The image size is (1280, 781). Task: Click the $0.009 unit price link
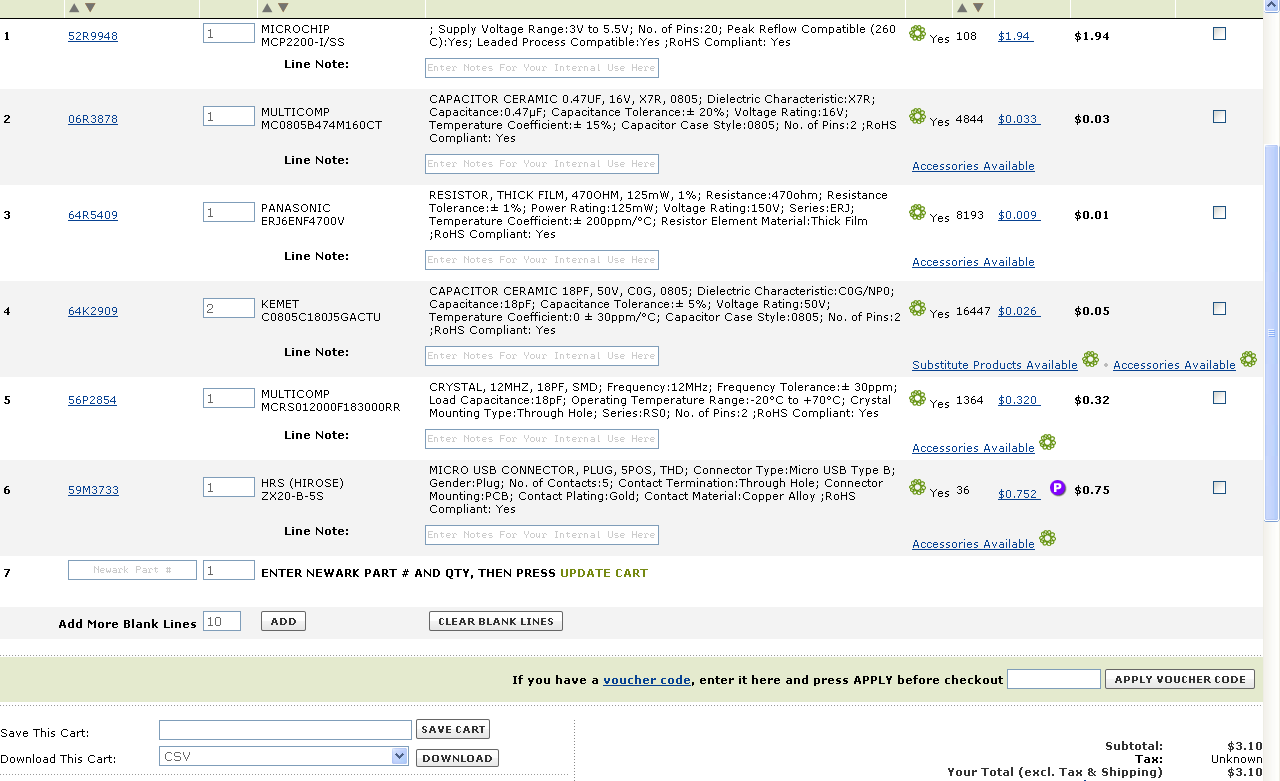[1019, 215]
